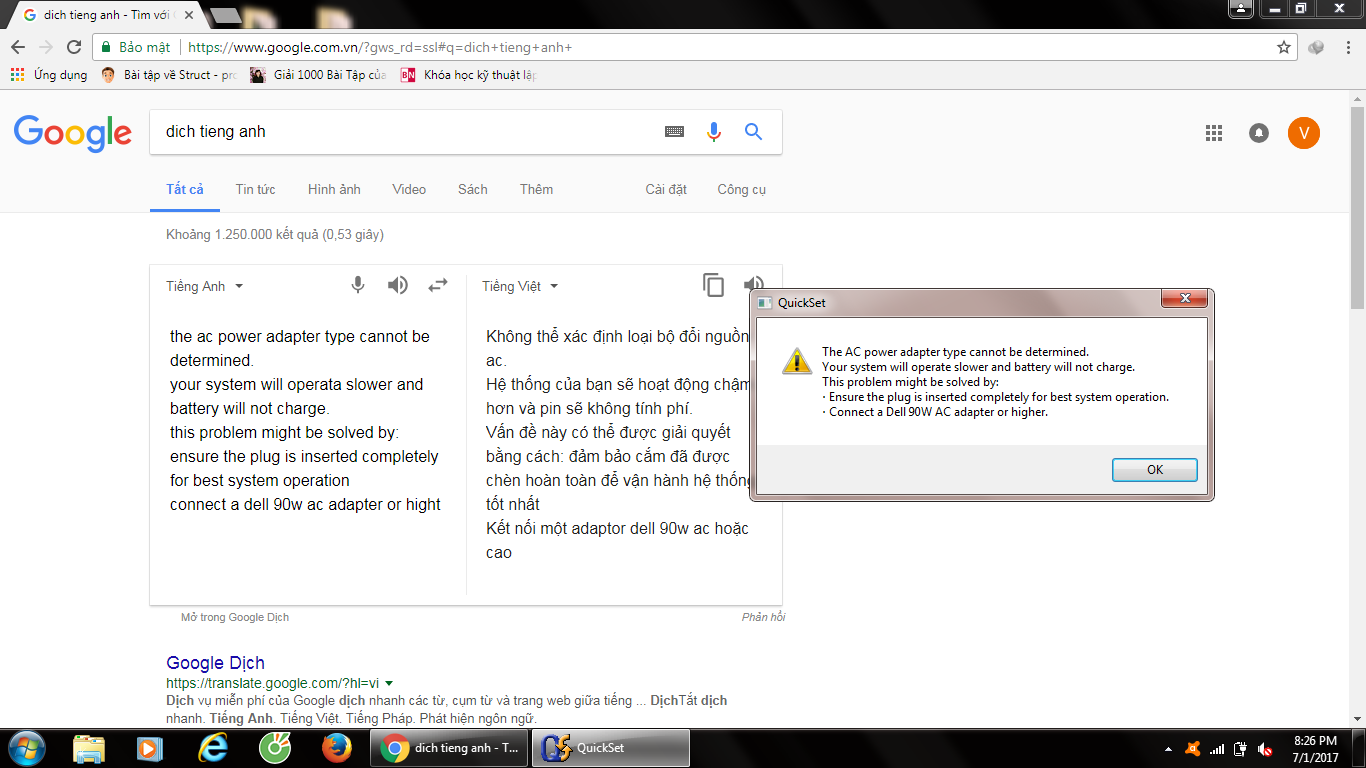Image resolution: width=1366 pixels, height=768 pixels.
Task: Open the Windows Start menu
Action: [25, 748]
